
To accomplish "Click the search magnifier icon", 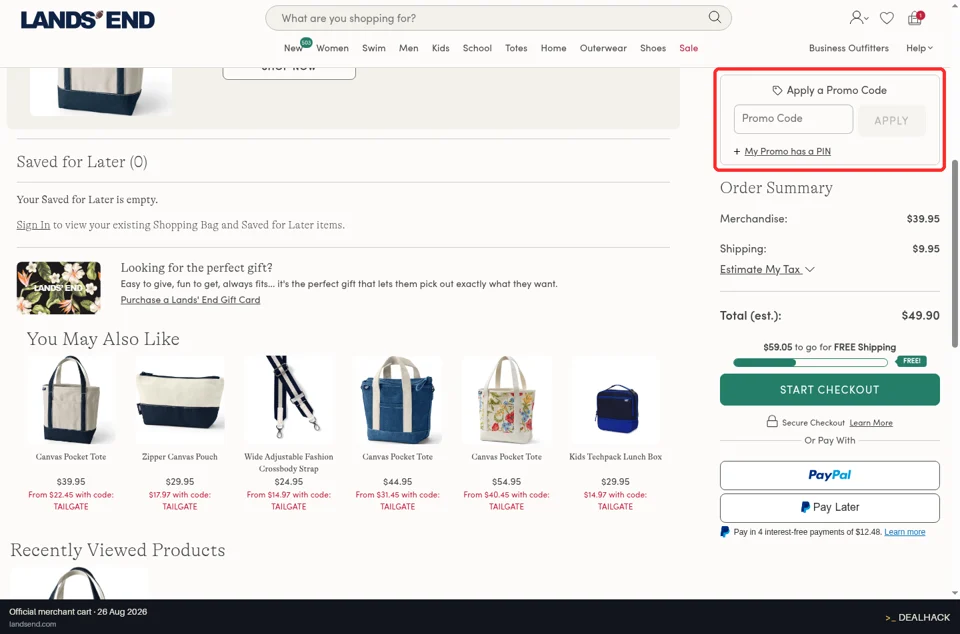I will pos(714,17).
